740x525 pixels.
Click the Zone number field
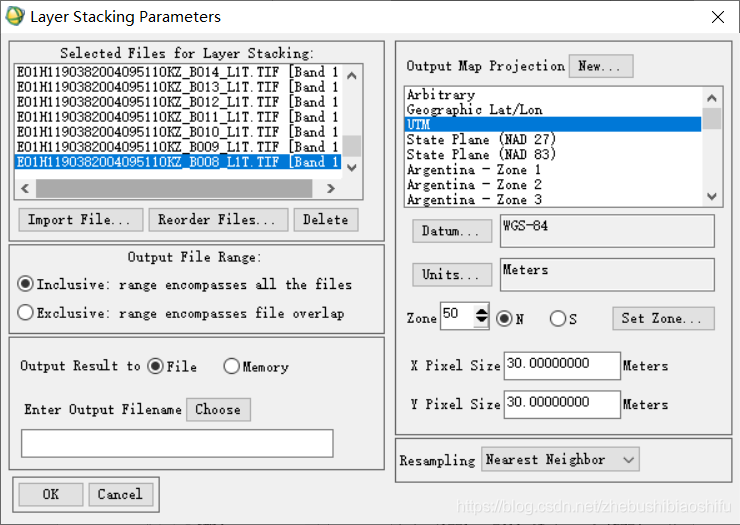(x=457, y=316)
